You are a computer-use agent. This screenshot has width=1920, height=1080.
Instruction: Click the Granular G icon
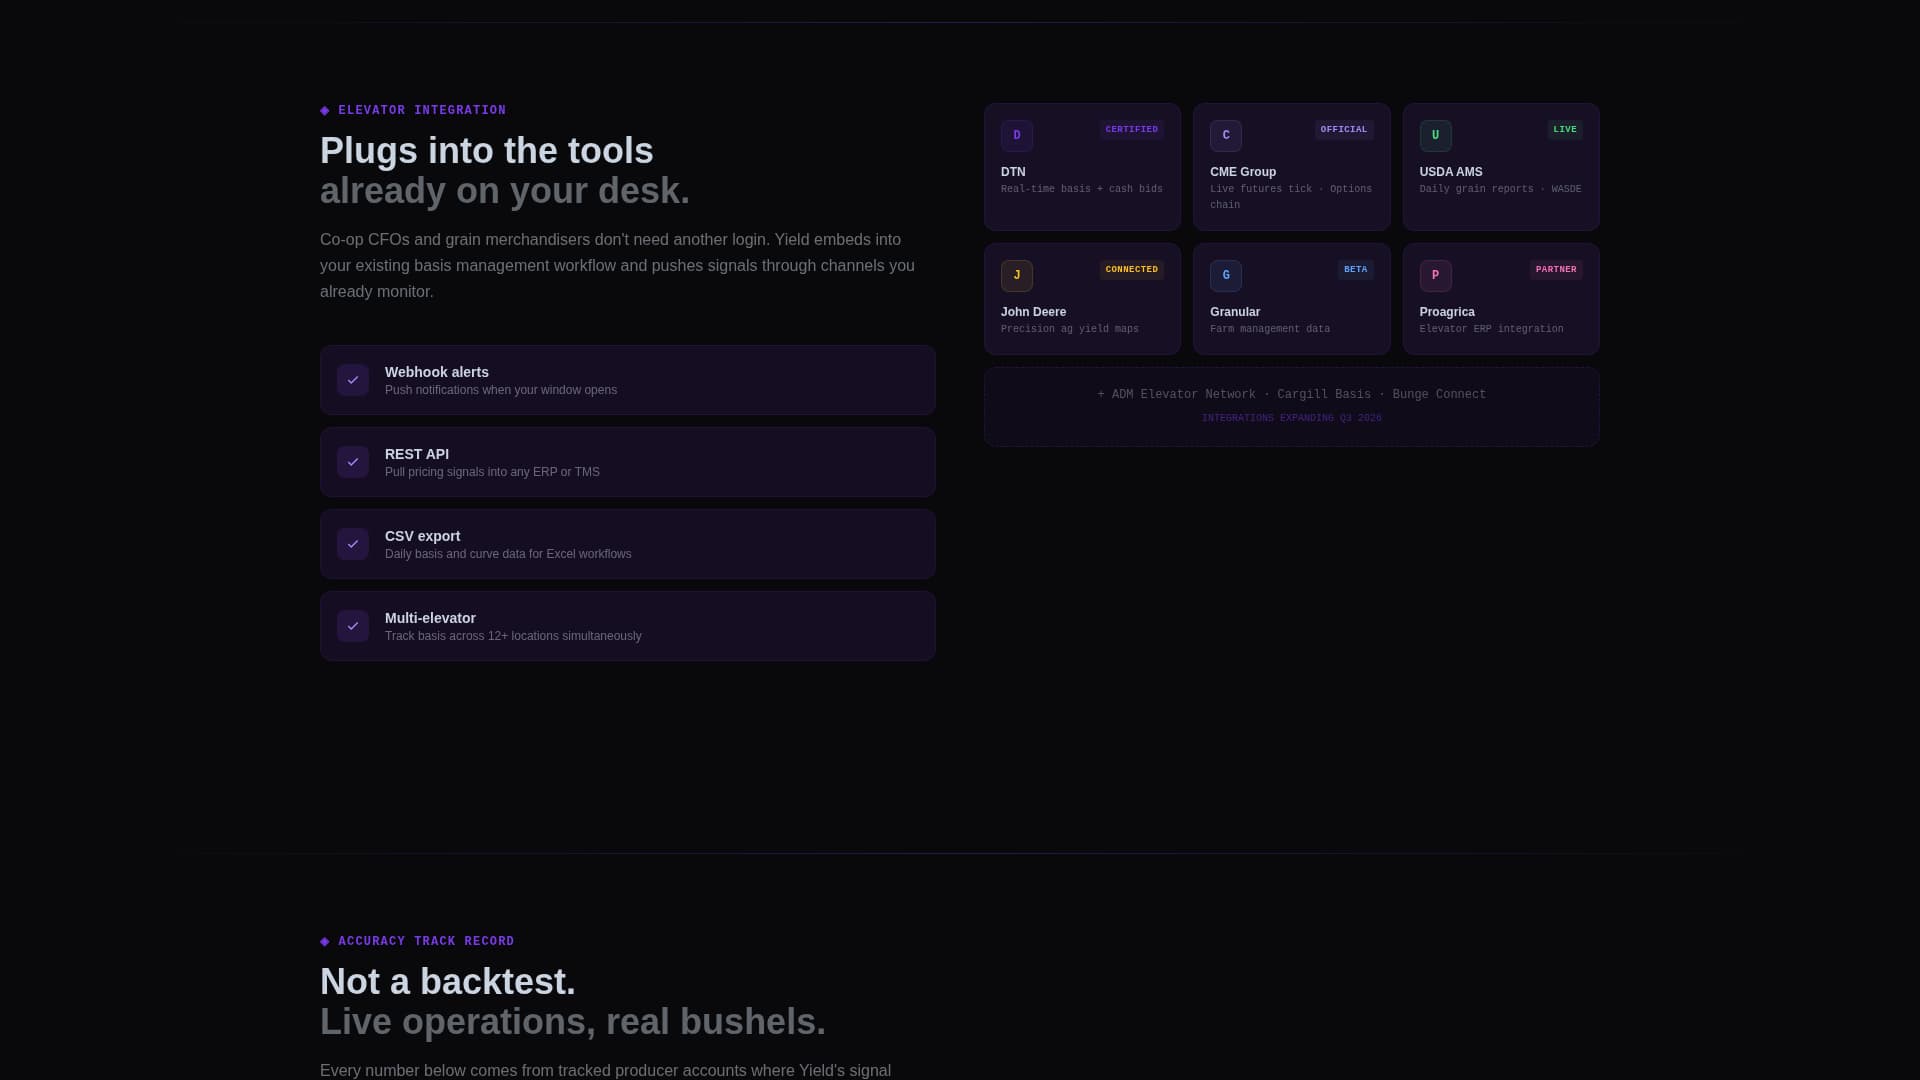(1226, 276)
